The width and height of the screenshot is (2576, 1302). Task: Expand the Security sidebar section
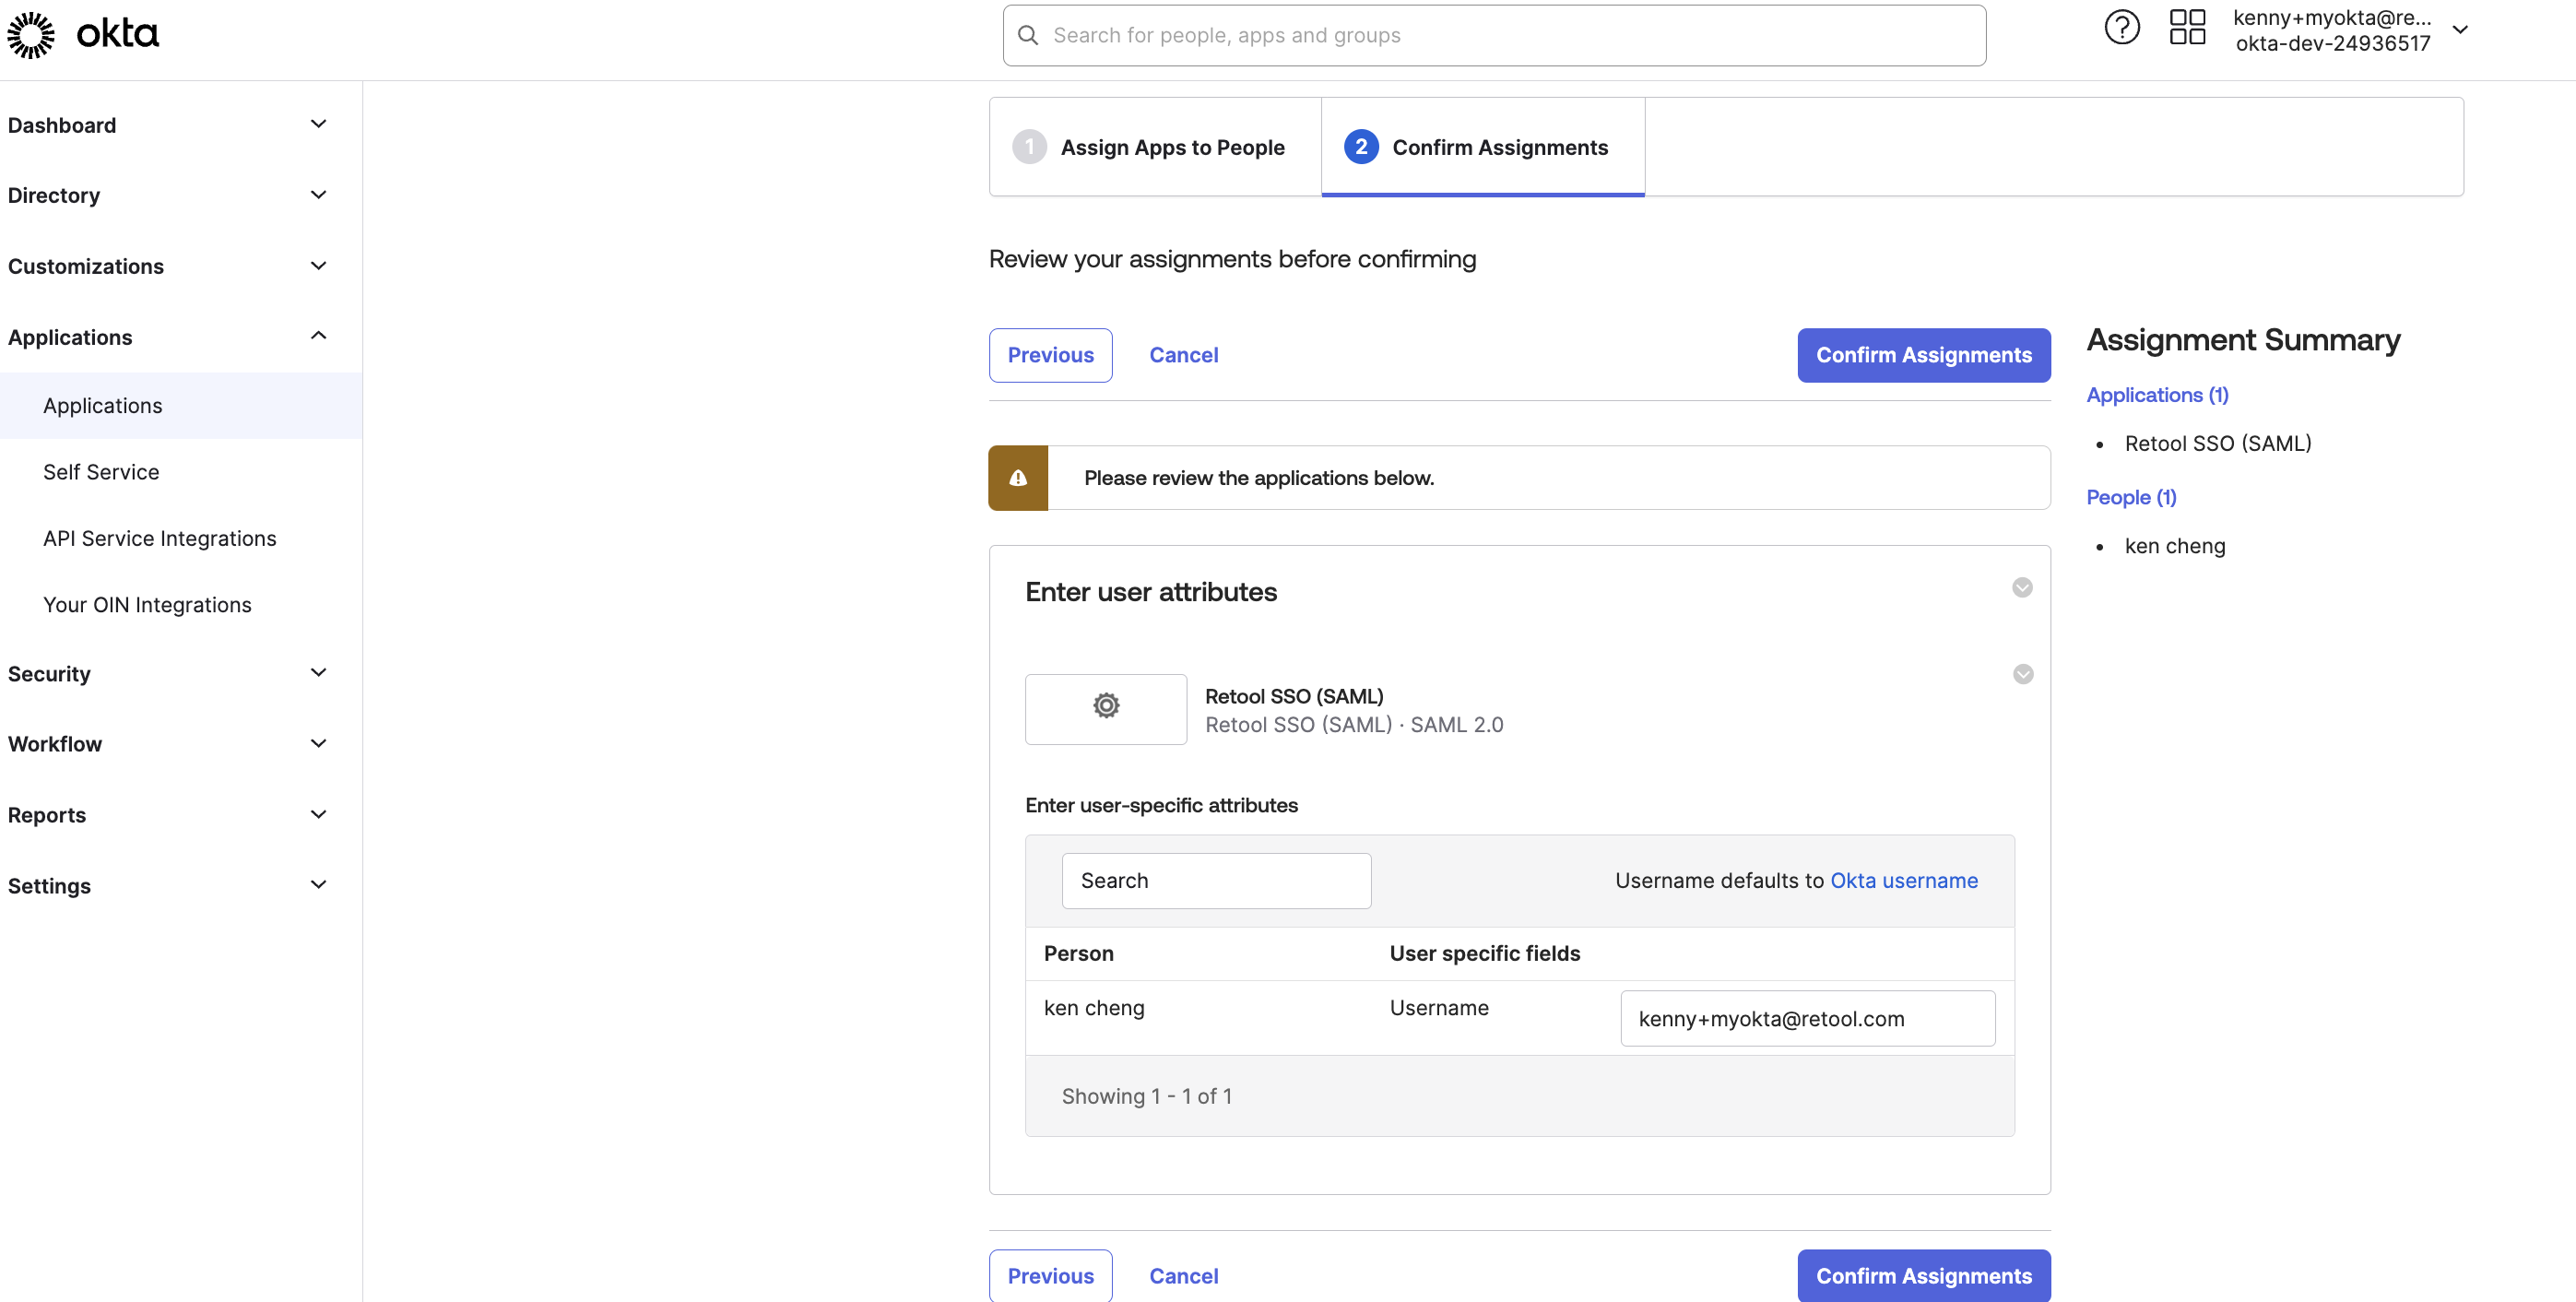(x=318, y=673)
